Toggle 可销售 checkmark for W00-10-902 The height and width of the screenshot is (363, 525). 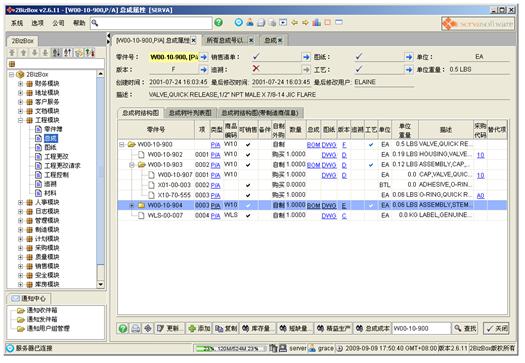[x=248, y=155]
